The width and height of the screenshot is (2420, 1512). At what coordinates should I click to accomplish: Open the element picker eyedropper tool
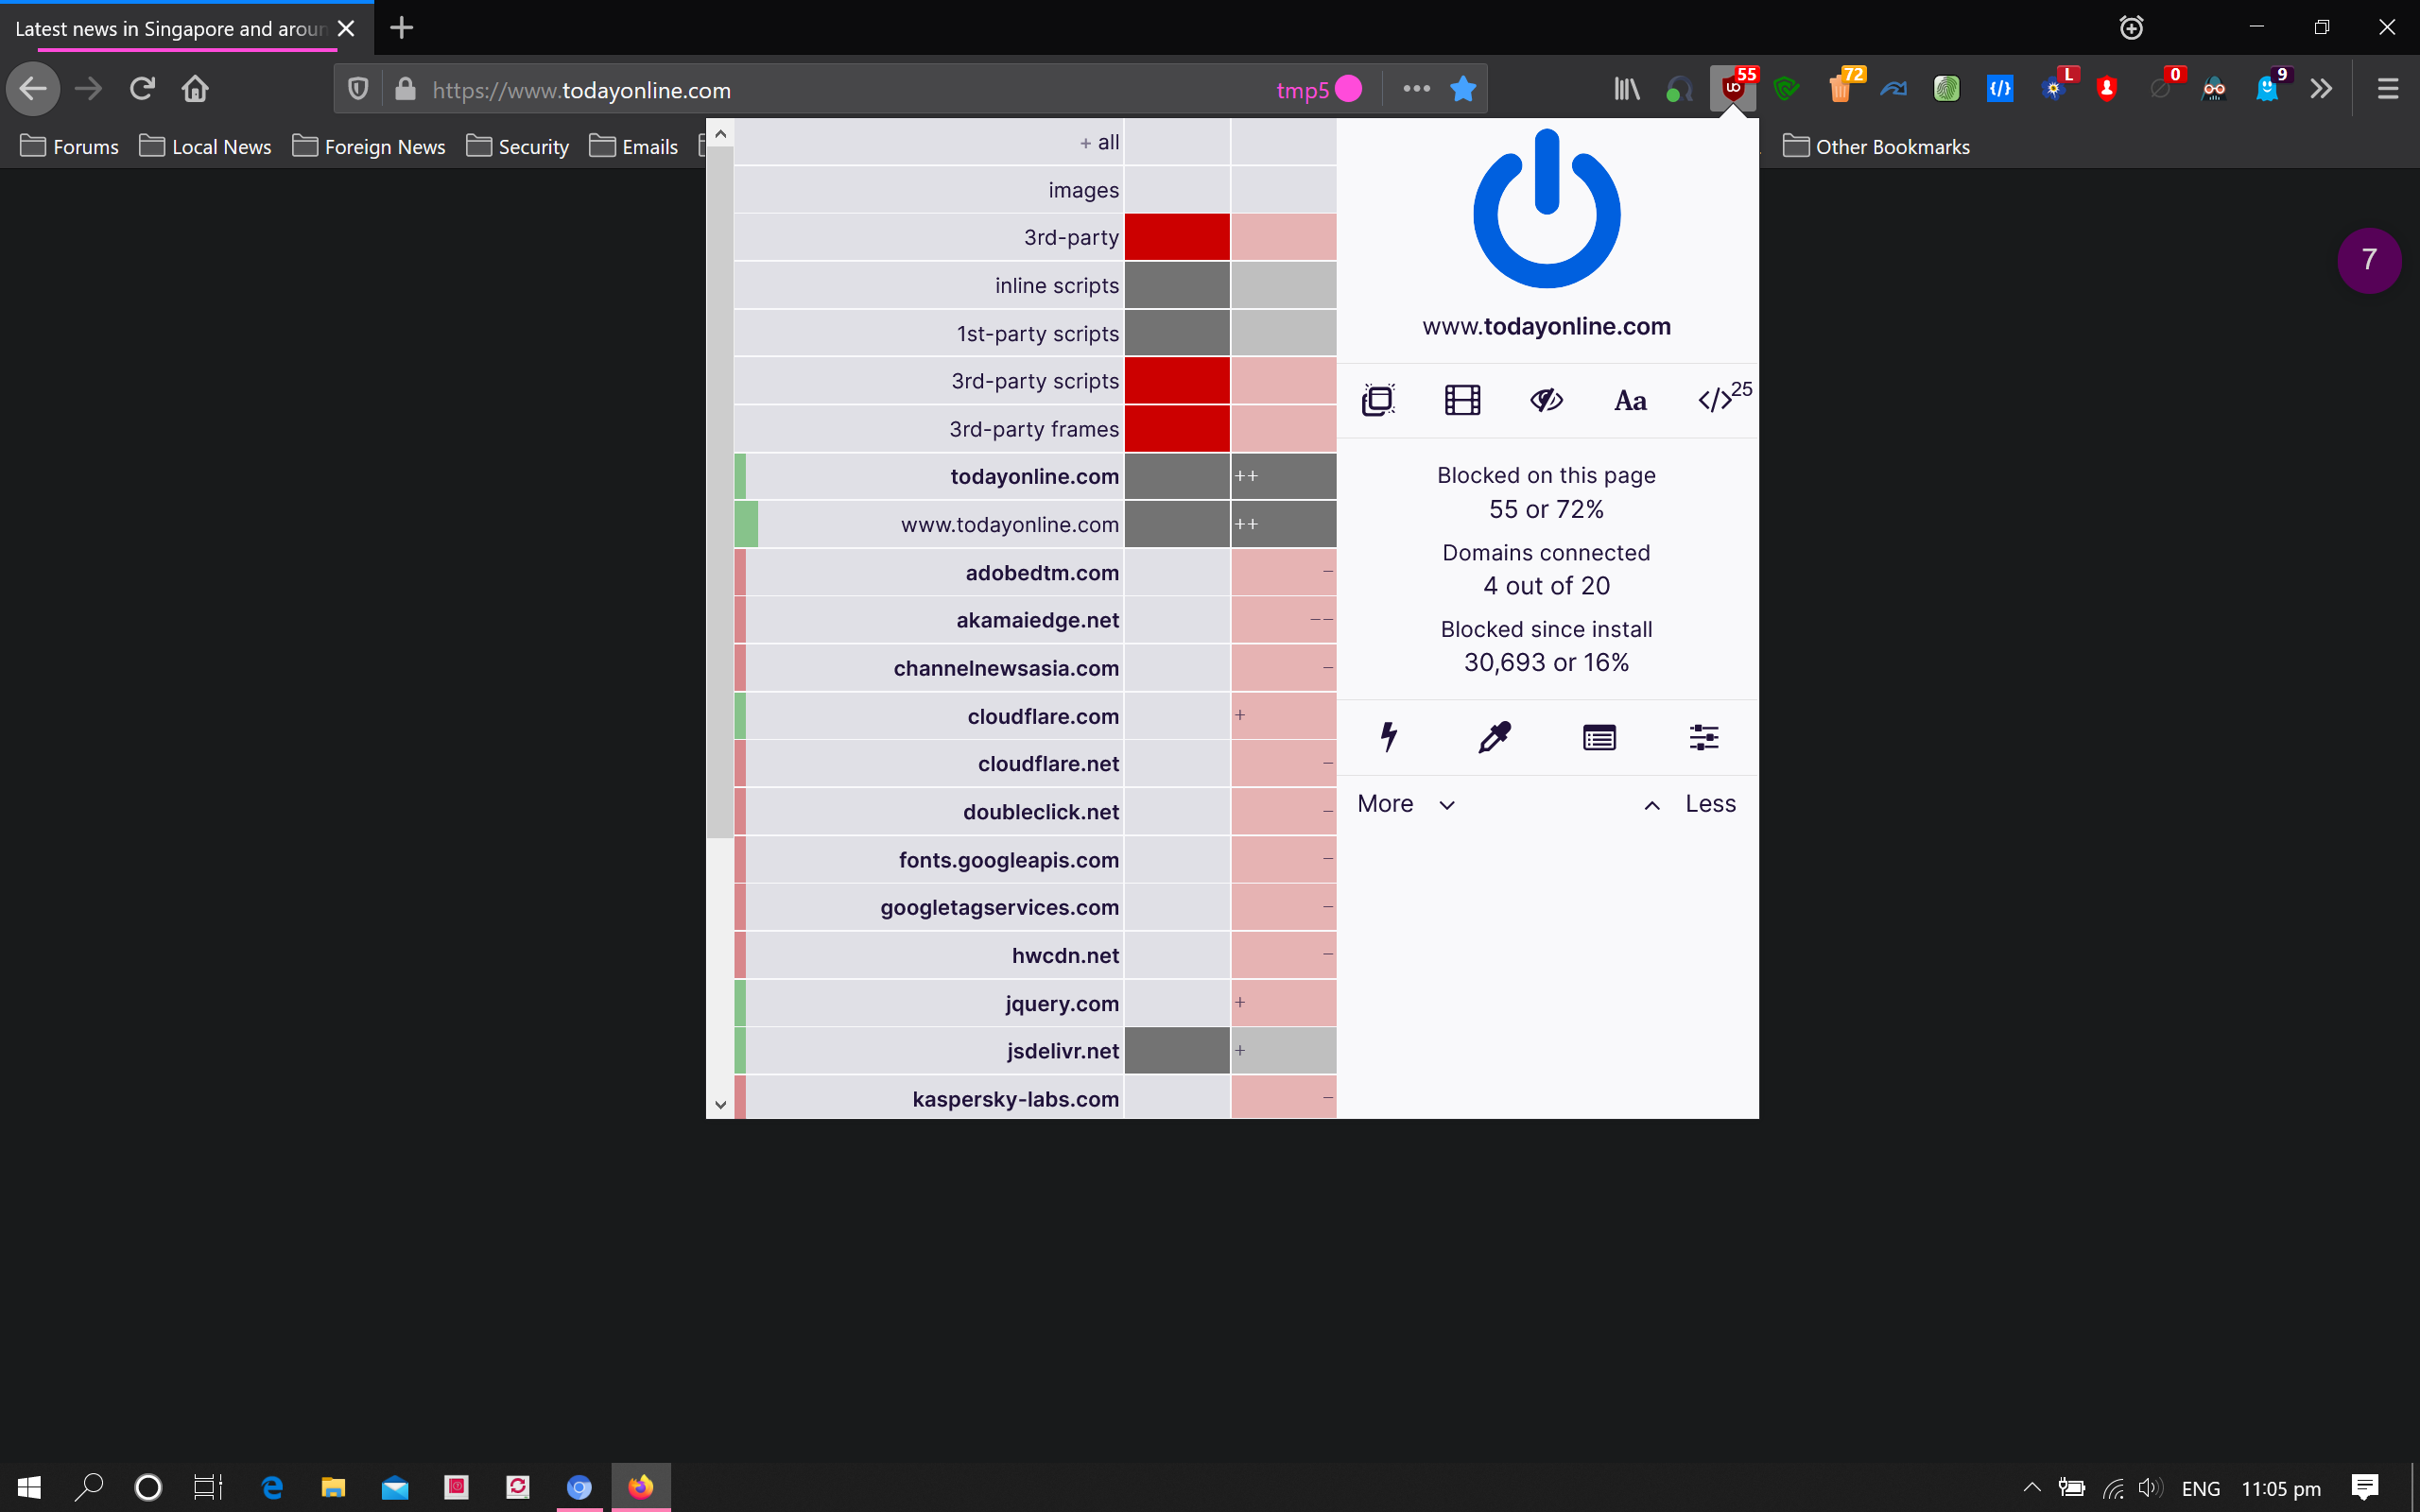[x=1494, y=737]
